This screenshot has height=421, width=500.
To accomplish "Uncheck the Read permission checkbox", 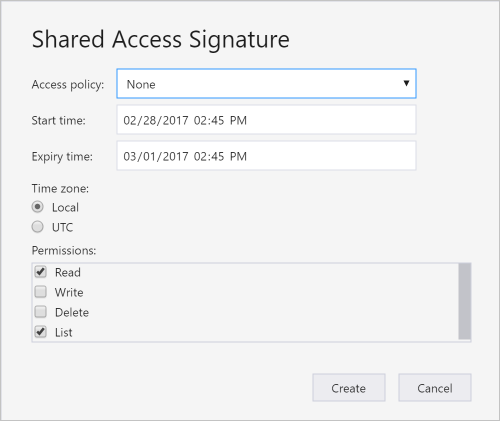I will [41, 272].
